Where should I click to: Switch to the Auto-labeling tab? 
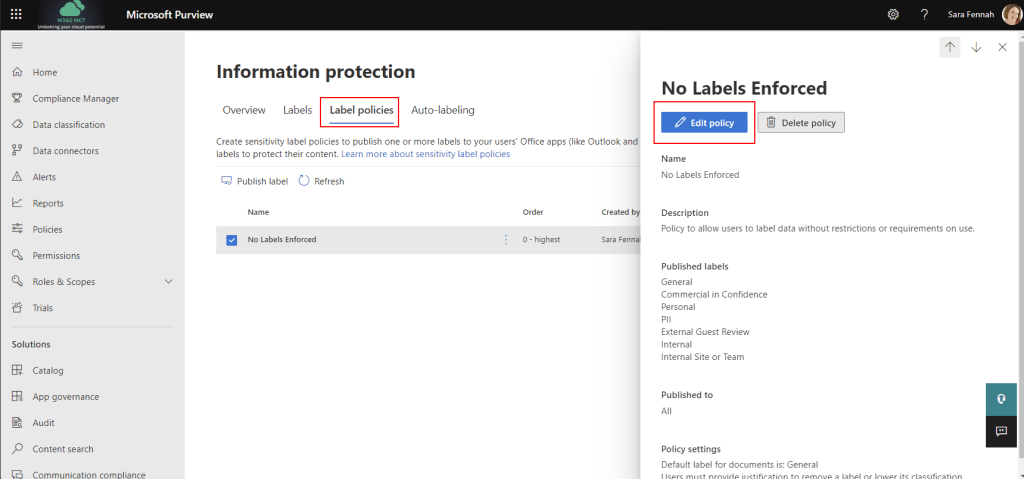pyautogui.click(x=442, y=110)
